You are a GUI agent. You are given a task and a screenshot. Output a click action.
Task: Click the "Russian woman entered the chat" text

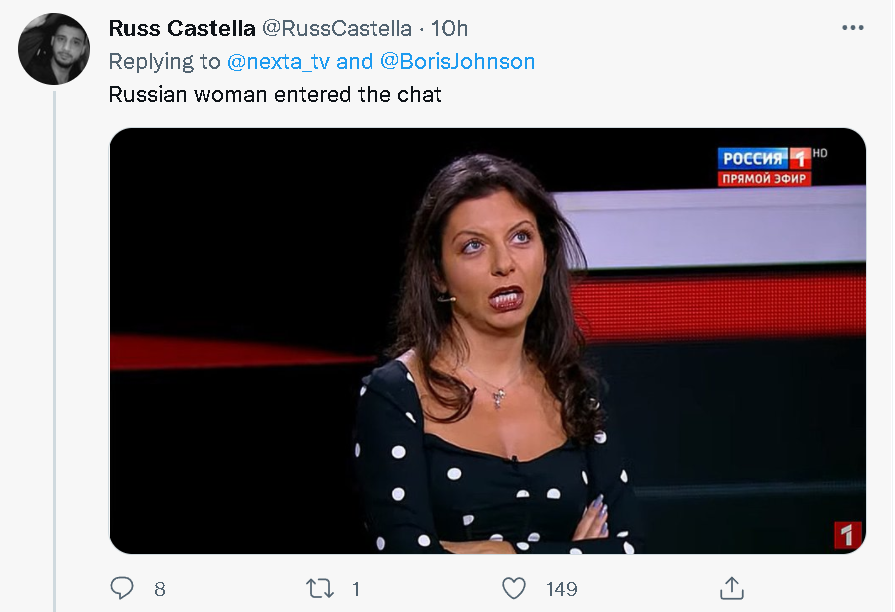tap(274, 95)
